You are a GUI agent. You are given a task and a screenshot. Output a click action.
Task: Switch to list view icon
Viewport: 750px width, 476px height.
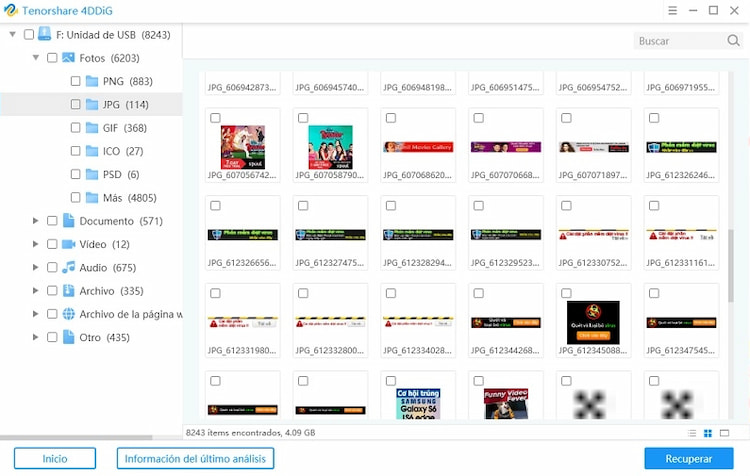(692, 433)
